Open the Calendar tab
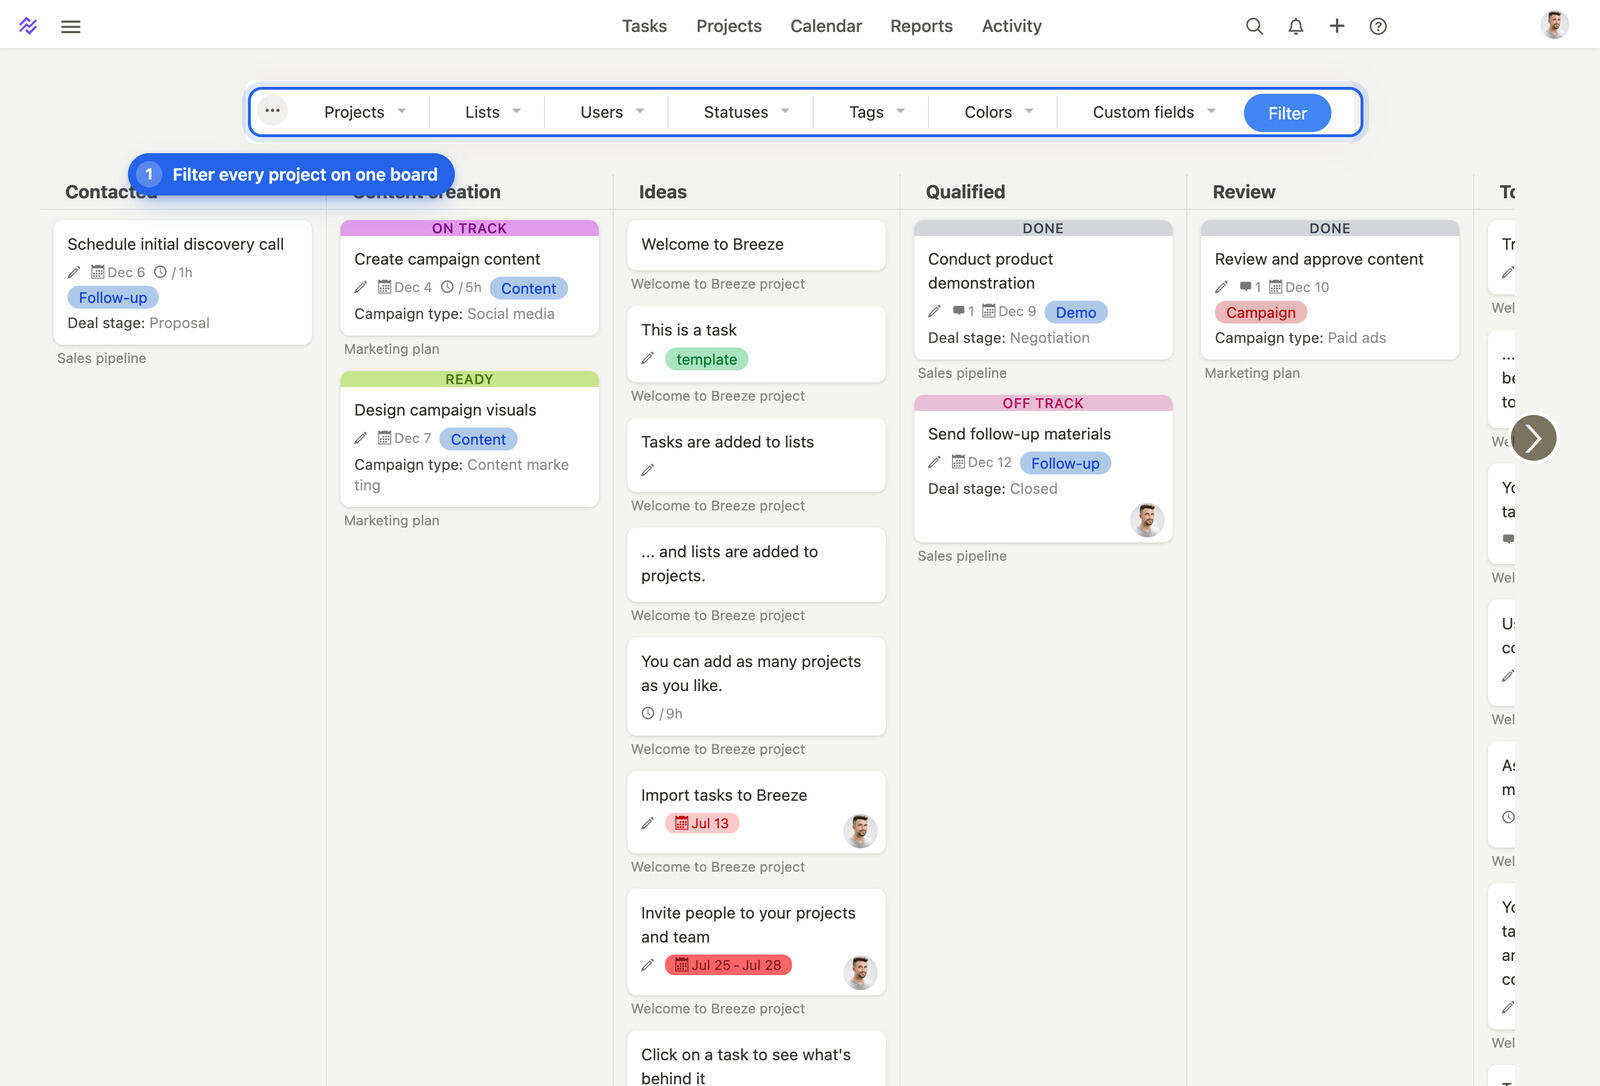1600x1086 pixels. pyautogui.click(x=826, y=26)
